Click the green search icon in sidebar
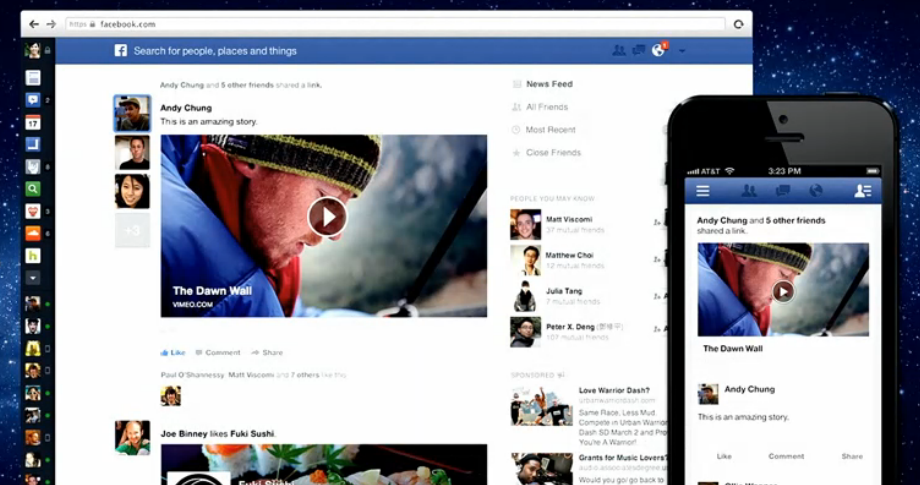 click(x=33, y=188)
